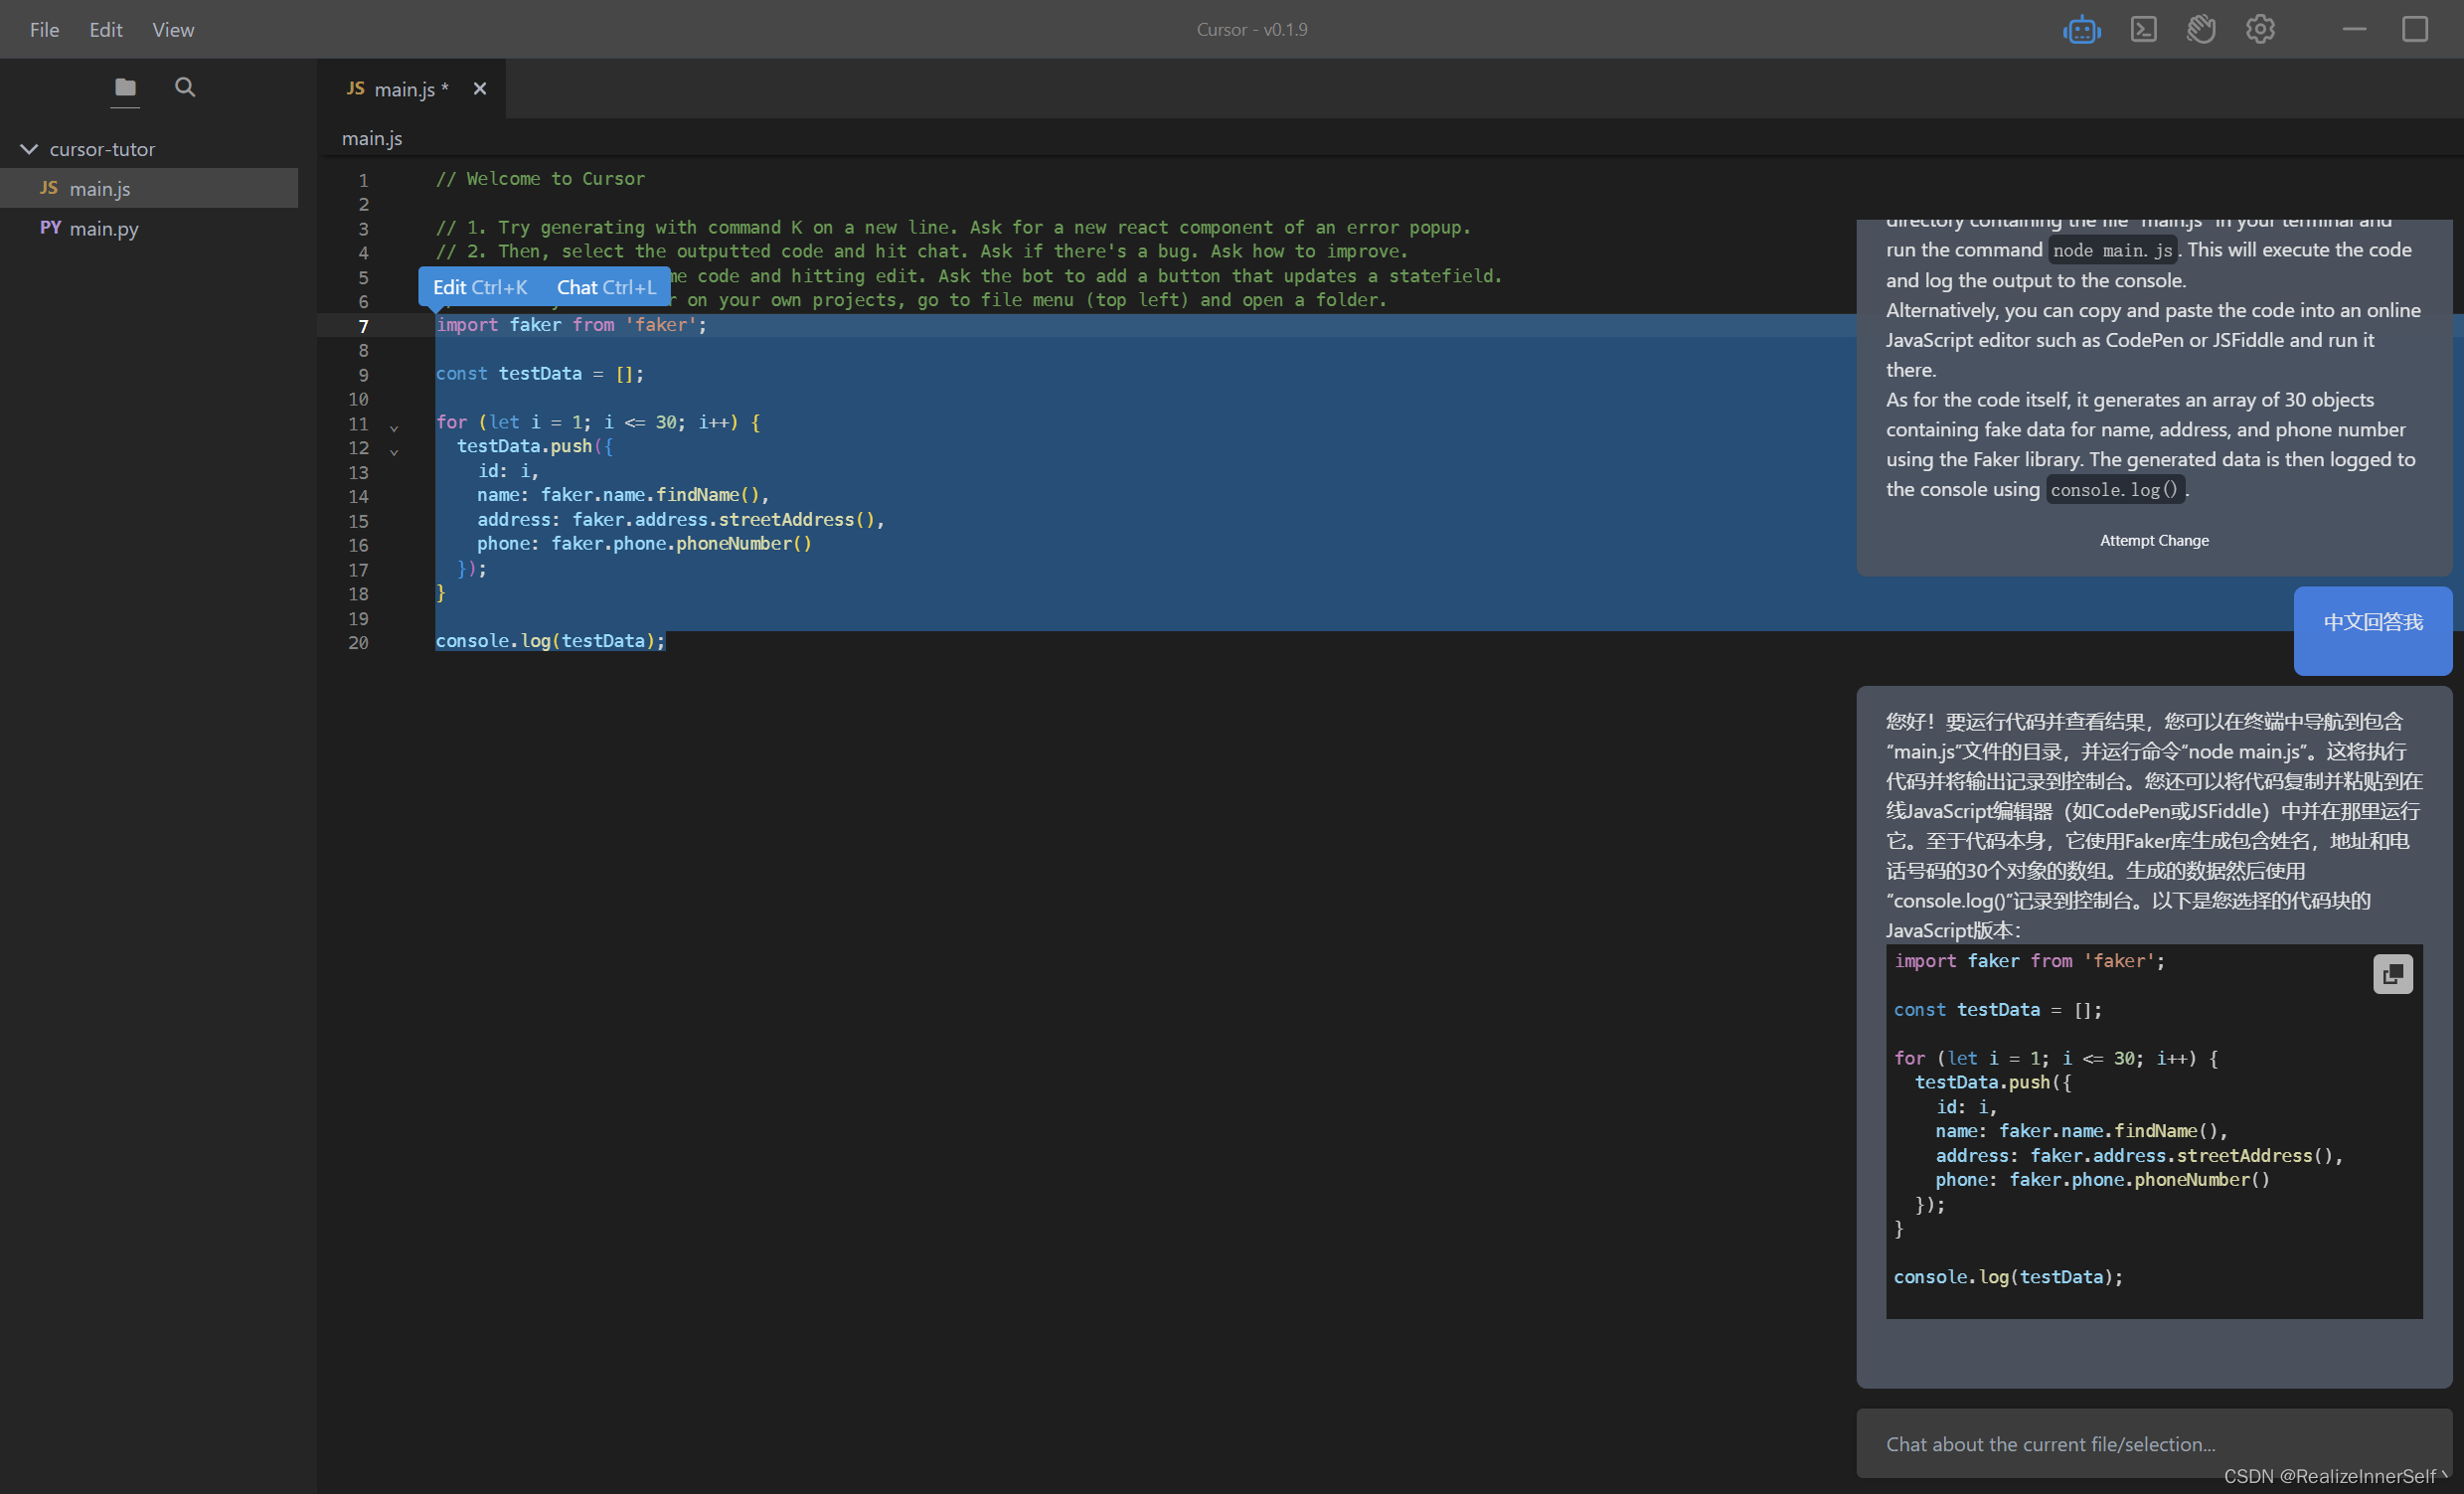
Task: Click the 'console.log()' inline code in chat
Action: click(x=2114, y=489)
